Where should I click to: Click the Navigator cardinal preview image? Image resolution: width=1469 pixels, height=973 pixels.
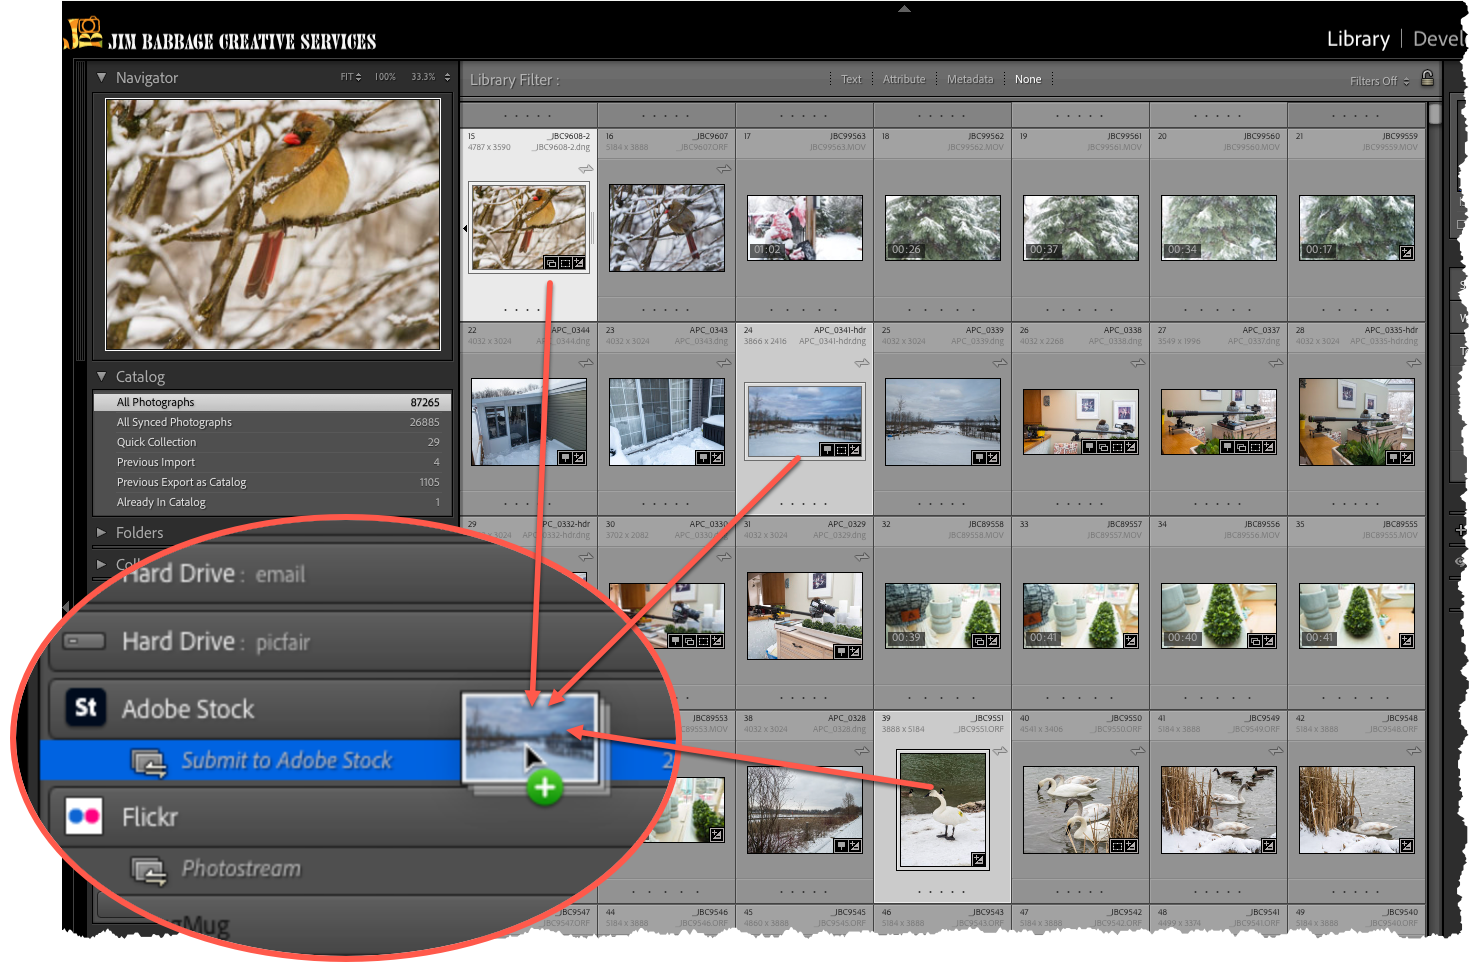[273, 224]
